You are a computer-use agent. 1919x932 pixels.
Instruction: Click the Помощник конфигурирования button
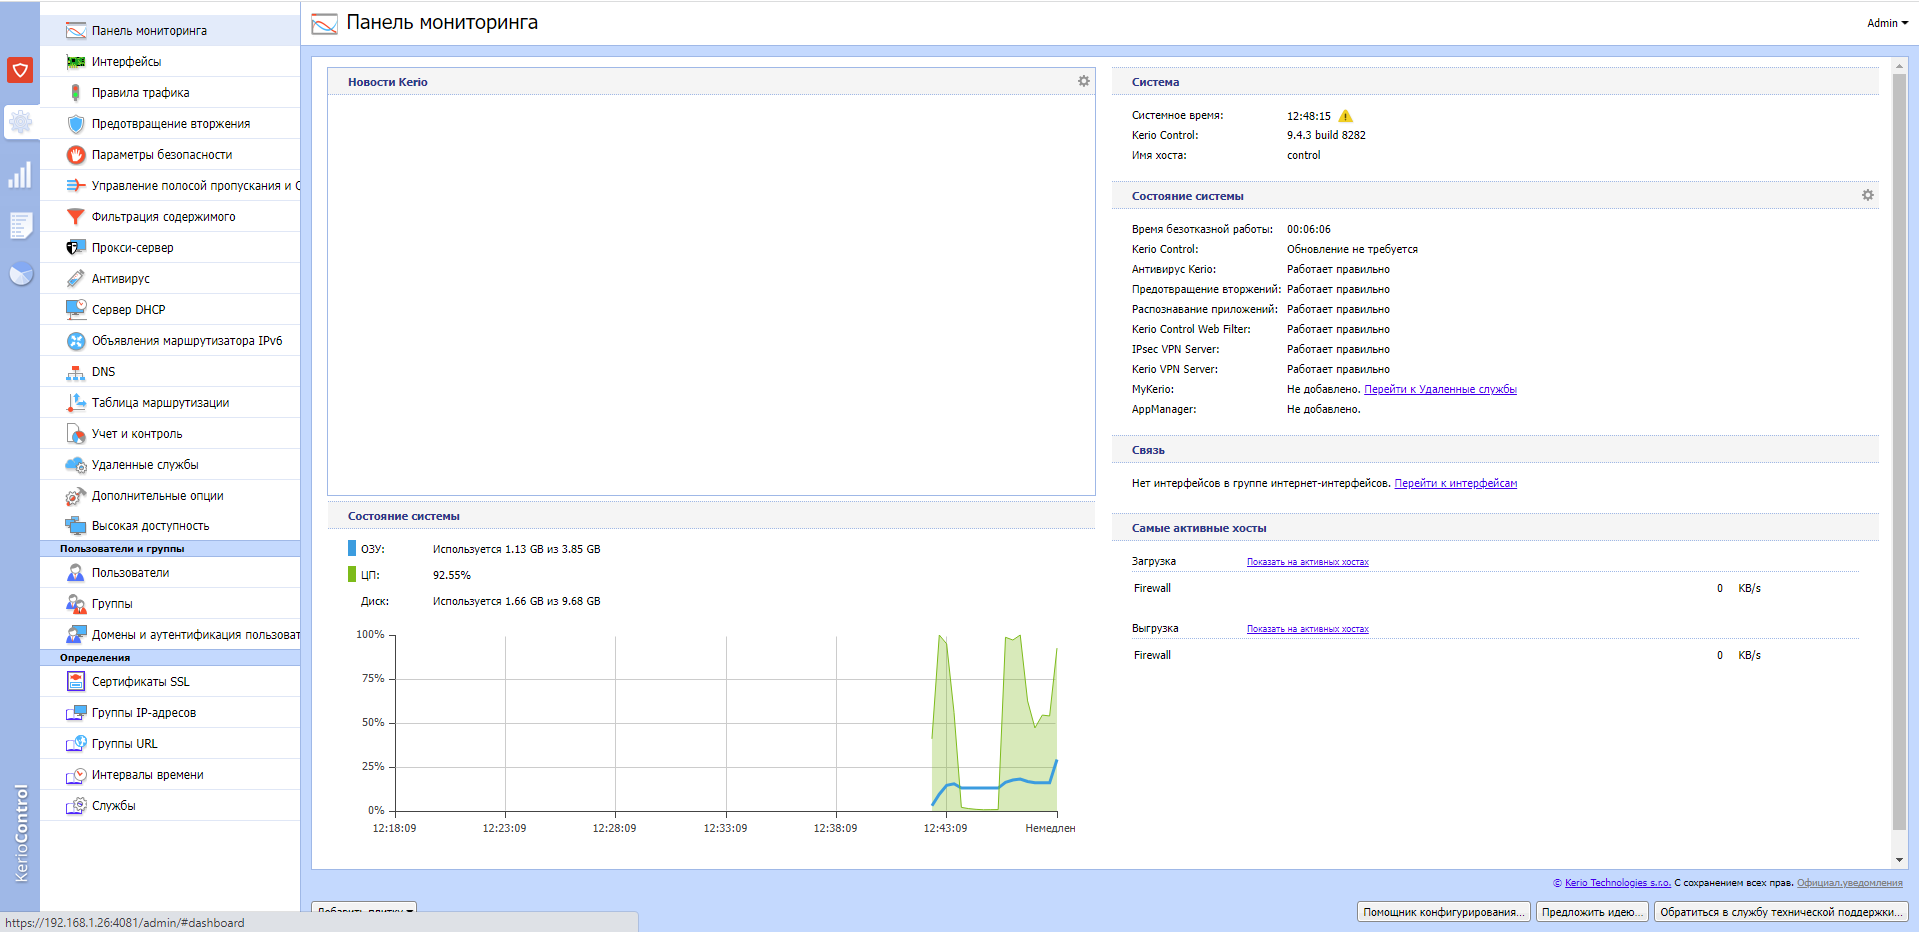[x=1443, y=912]
